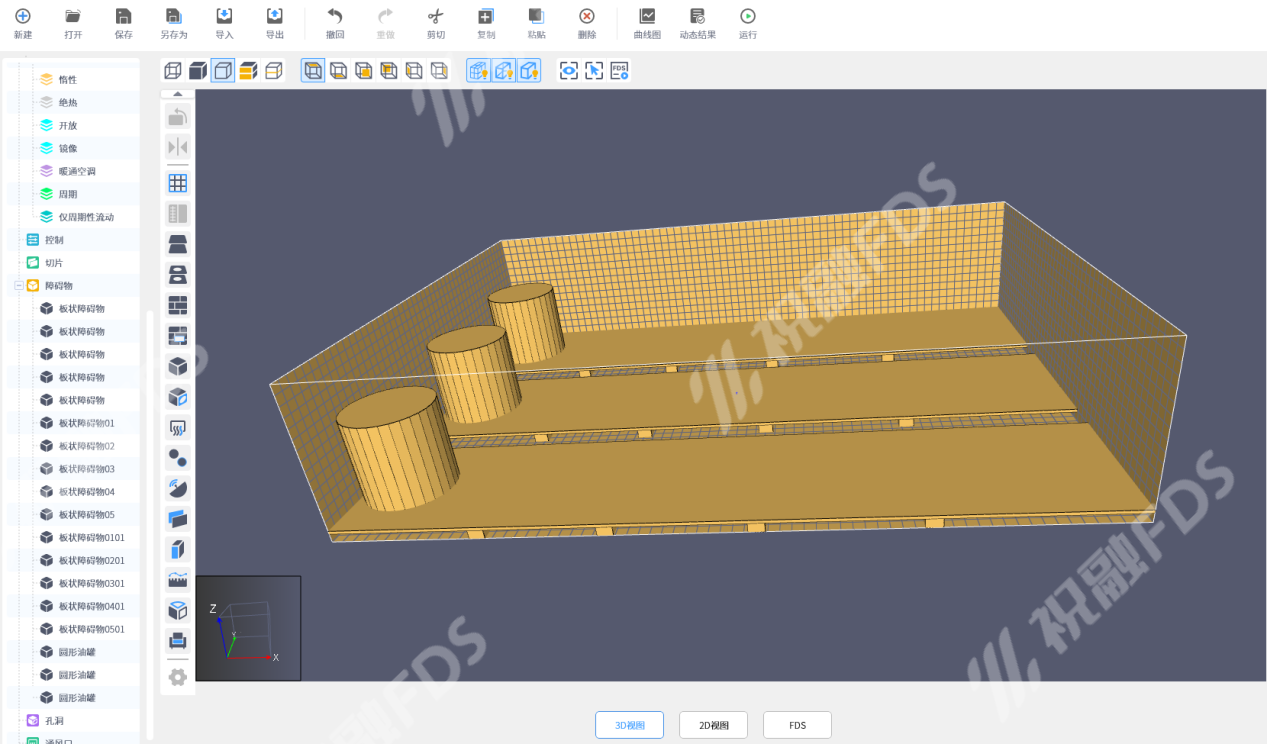Switch to the FDS tab
Viewport: 1267px width, 744px height.
tap(797, 725)
